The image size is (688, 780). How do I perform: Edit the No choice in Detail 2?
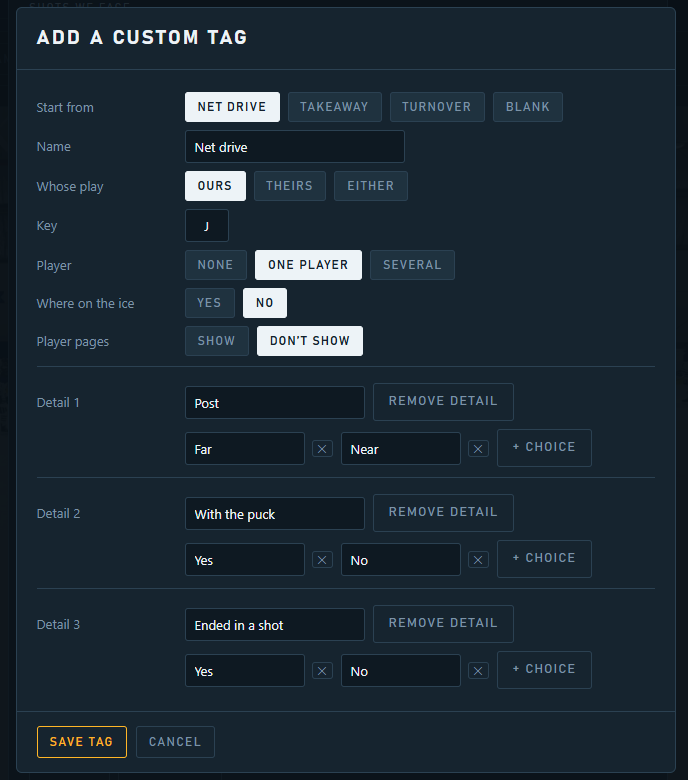[x=400, y=560]
